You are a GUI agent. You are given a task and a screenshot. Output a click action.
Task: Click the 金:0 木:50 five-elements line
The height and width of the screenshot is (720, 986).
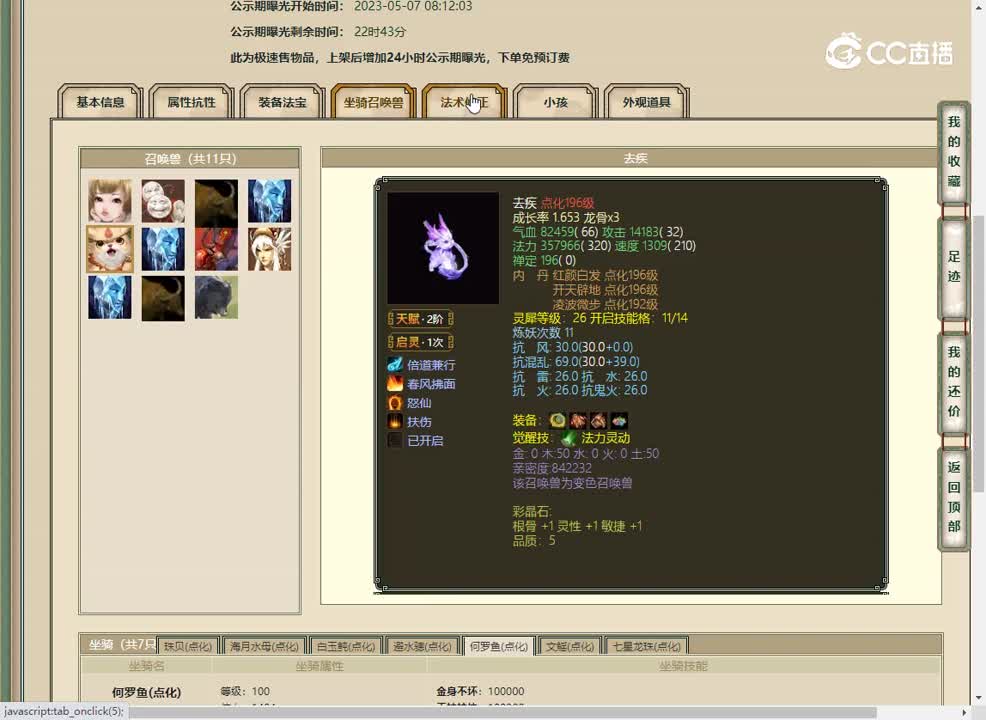[585, 453]
